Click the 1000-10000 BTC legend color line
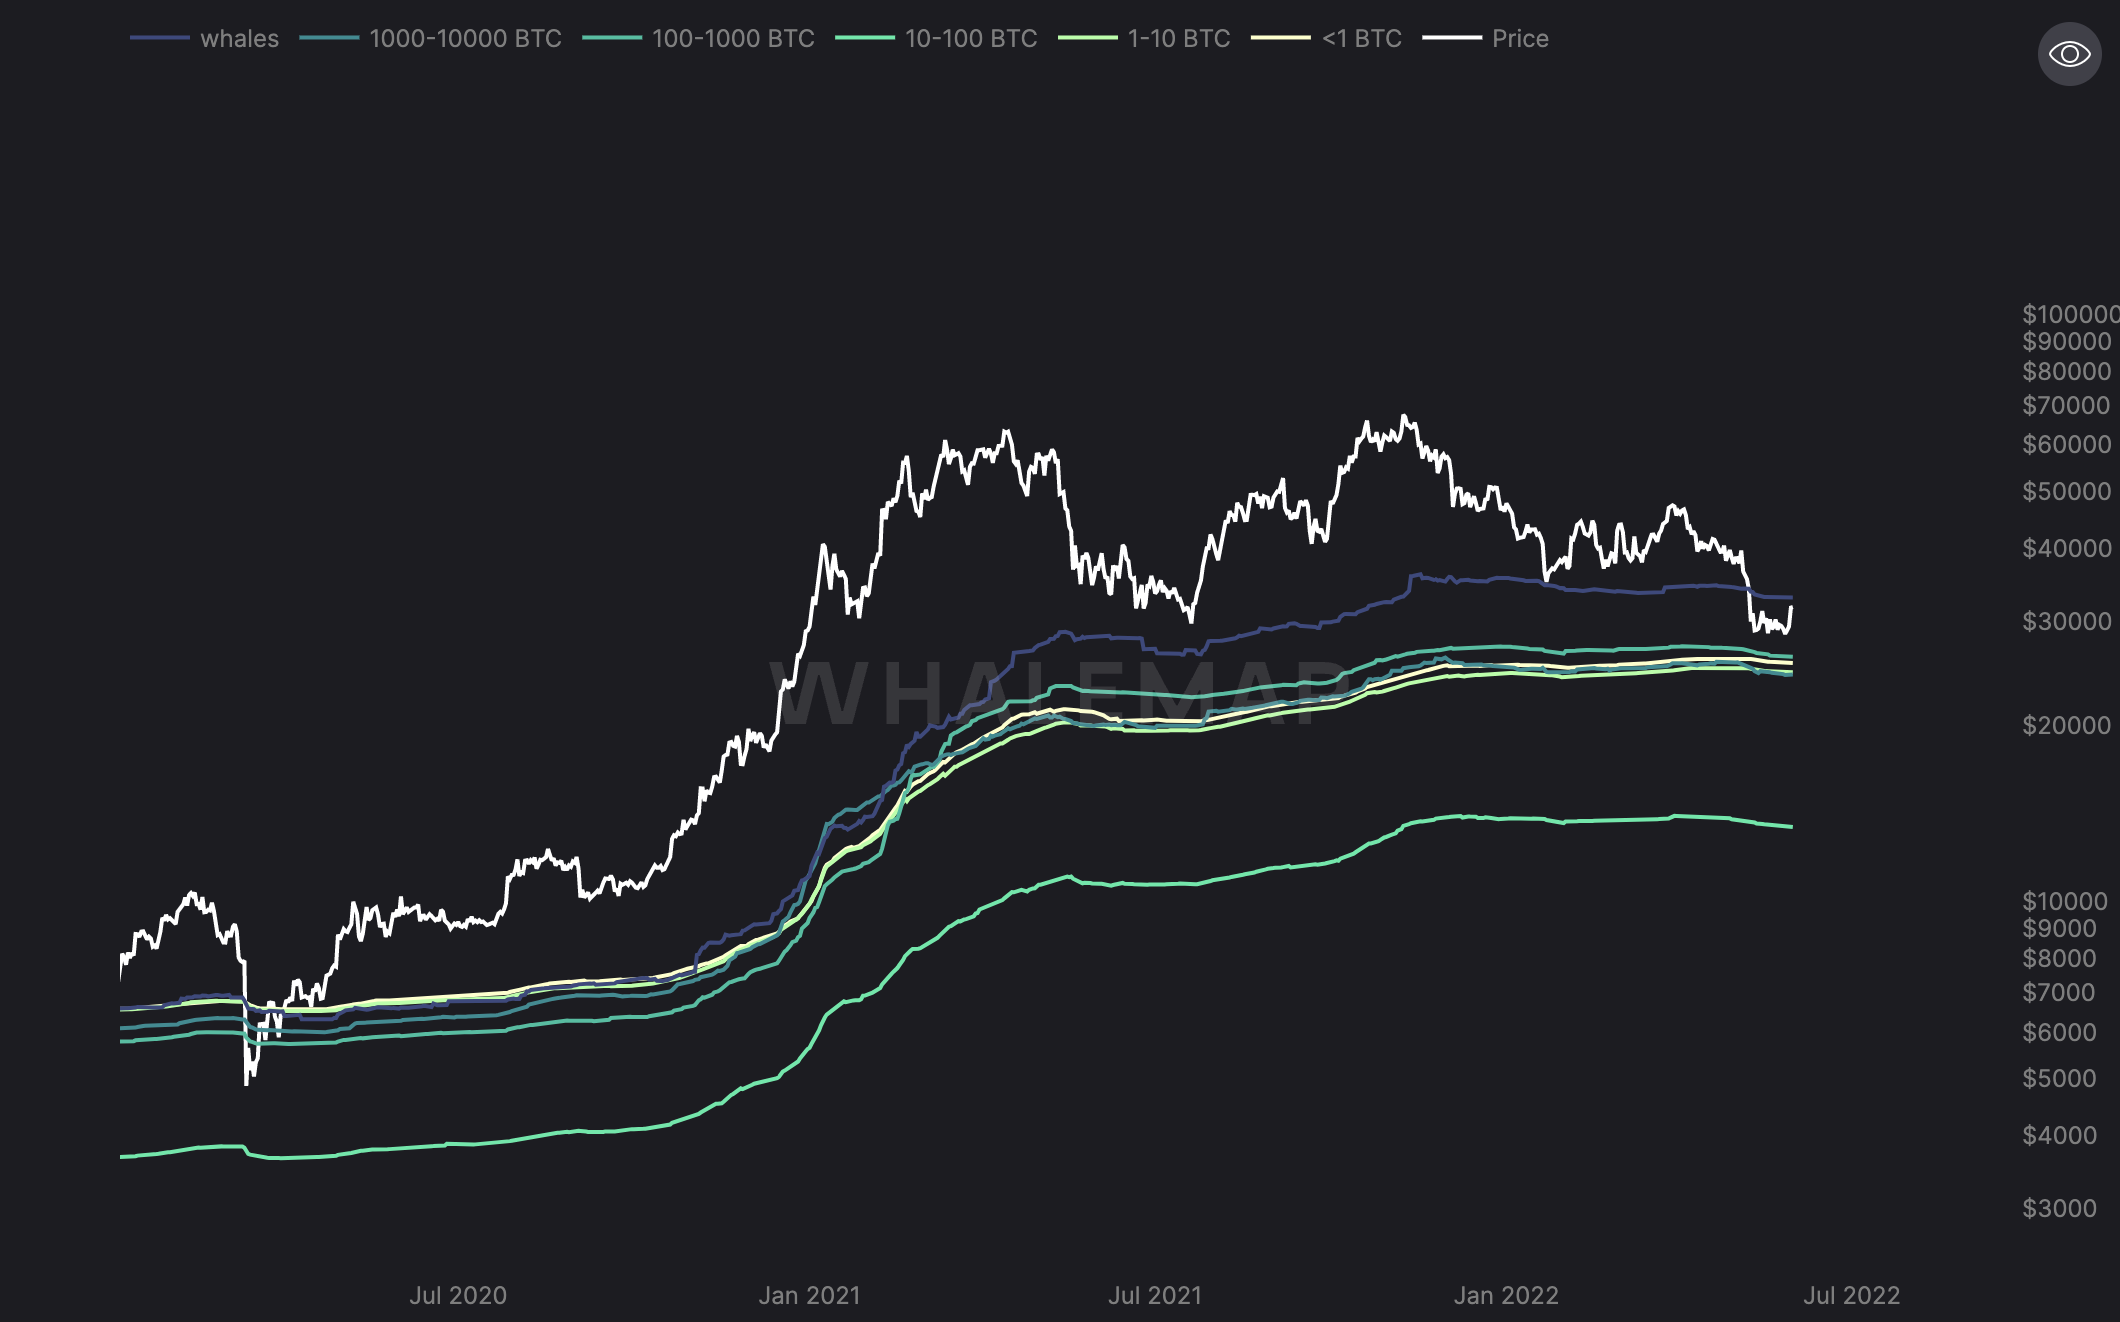The image size is (2120, 1322). tap(329, 38)
